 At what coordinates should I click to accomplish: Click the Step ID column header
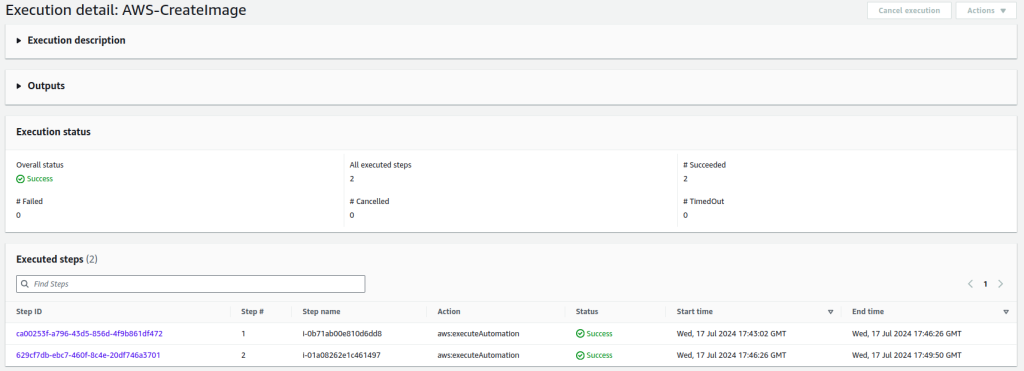(x=29, y=312)
